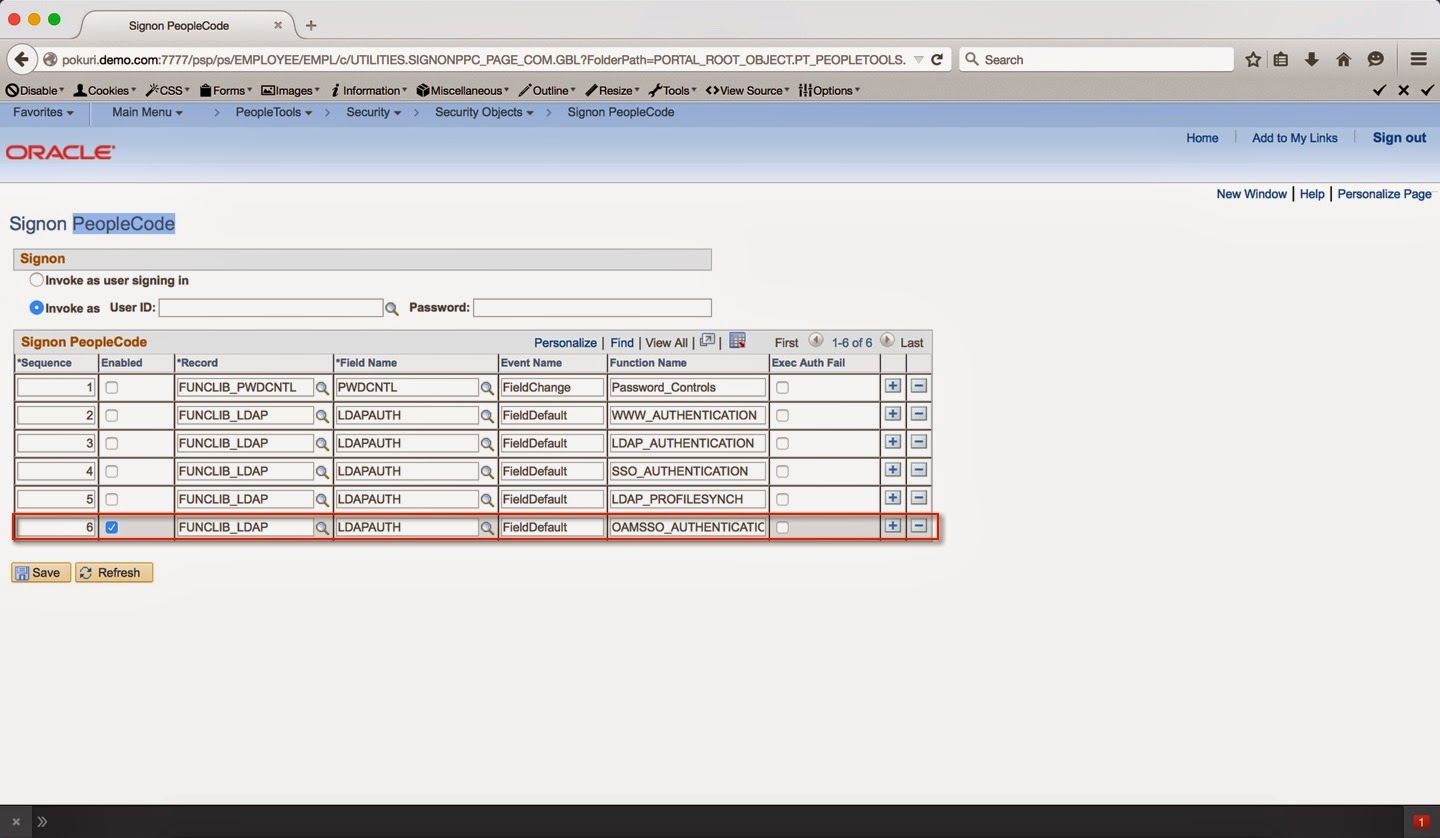Delete row 3 using the minus icon
This screenshot has height=838, width=1440.
coord(918,442)
